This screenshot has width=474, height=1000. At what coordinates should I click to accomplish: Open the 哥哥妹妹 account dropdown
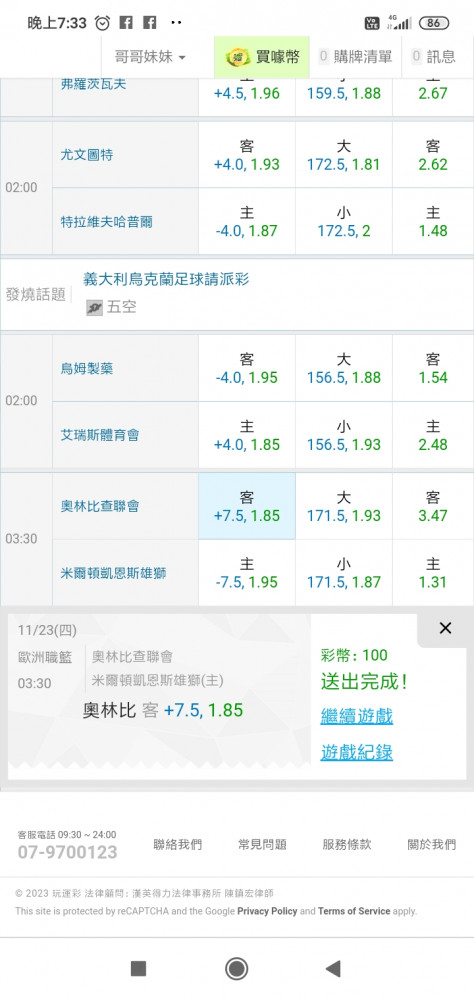click(x=150, y=57)
